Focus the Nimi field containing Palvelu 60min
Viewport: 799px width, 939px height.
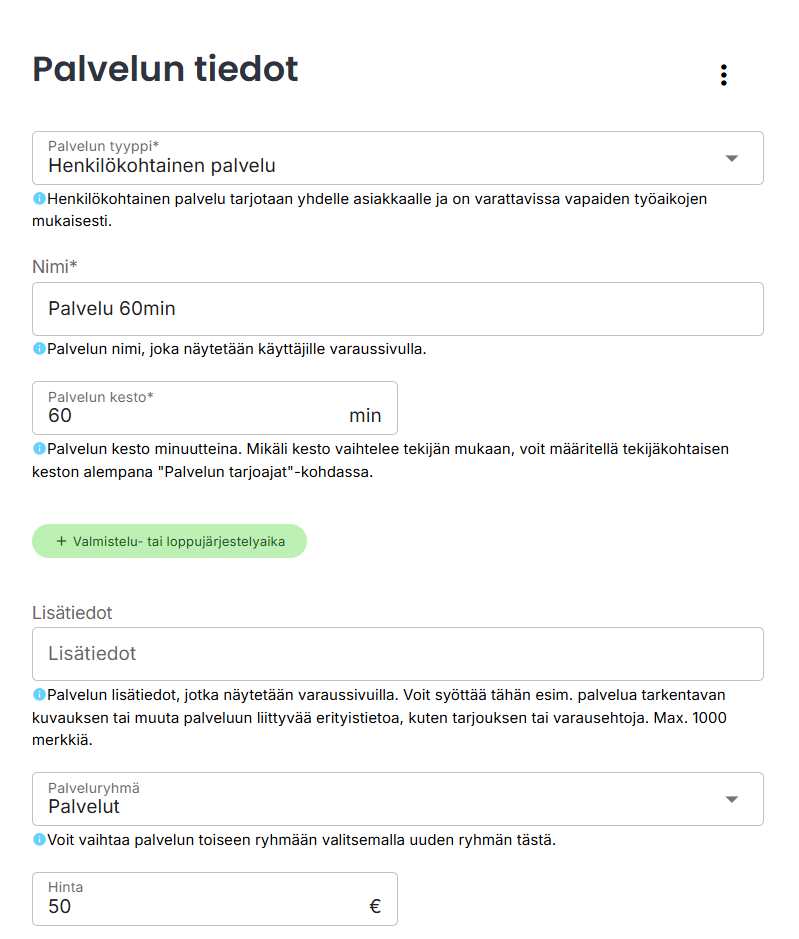point(398,309)
